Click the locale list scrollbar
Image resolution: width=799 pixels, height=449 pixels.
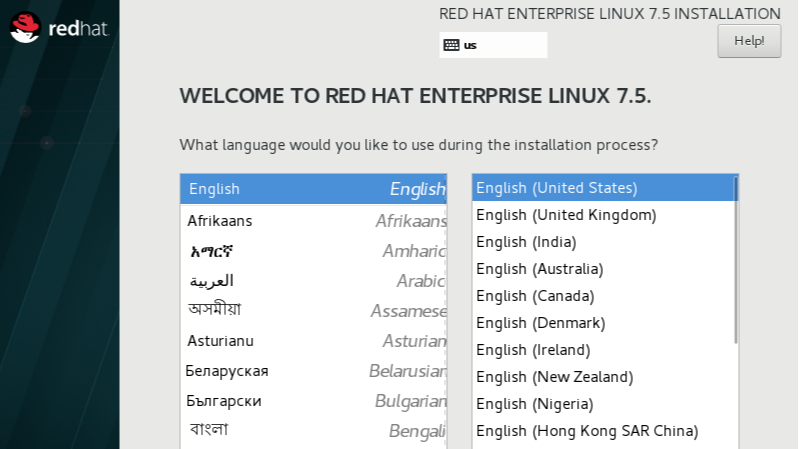pos(736,260)
